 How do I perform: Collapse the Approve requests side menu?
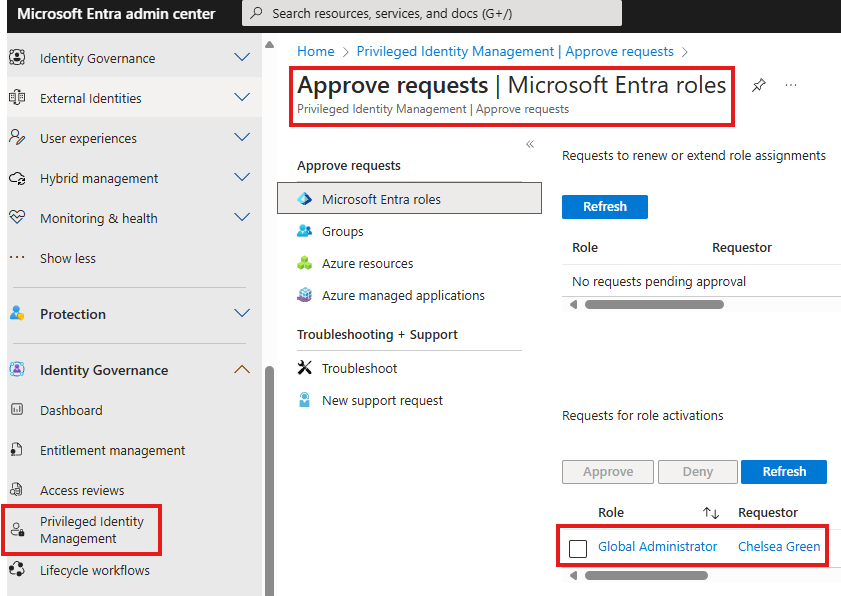pos(530,144)
